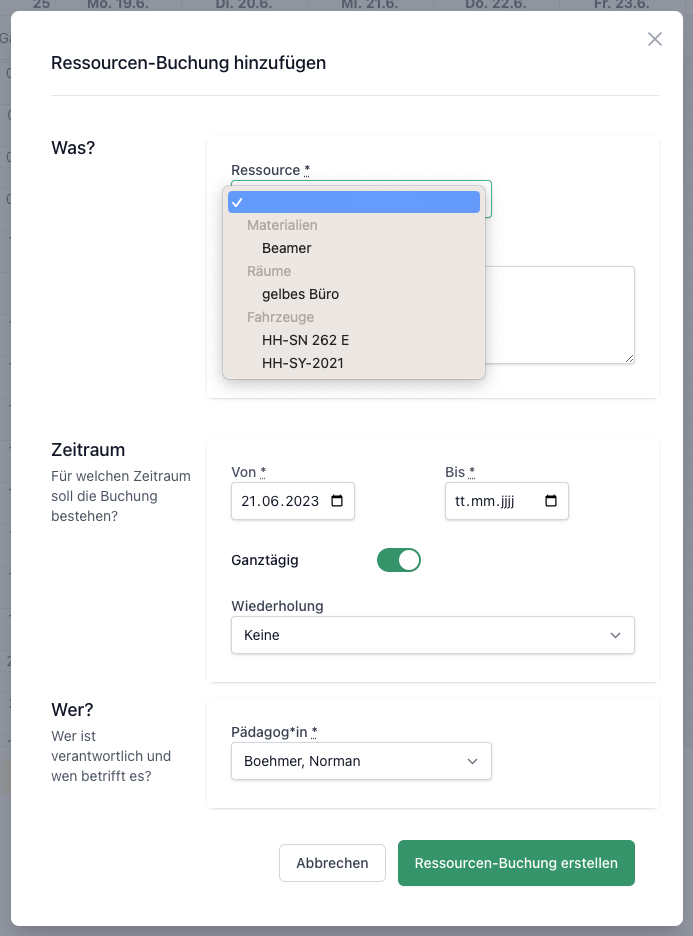Click the Von date field showing 21.06.2023
This screenshot has height=936, width=693.
click(x=292, y=501)
